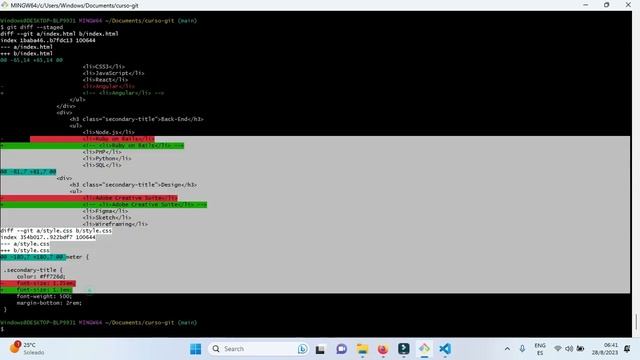The image size is (640, 360).
Task: Click the '+++ b/index.html' line
Action: point(27,53)
